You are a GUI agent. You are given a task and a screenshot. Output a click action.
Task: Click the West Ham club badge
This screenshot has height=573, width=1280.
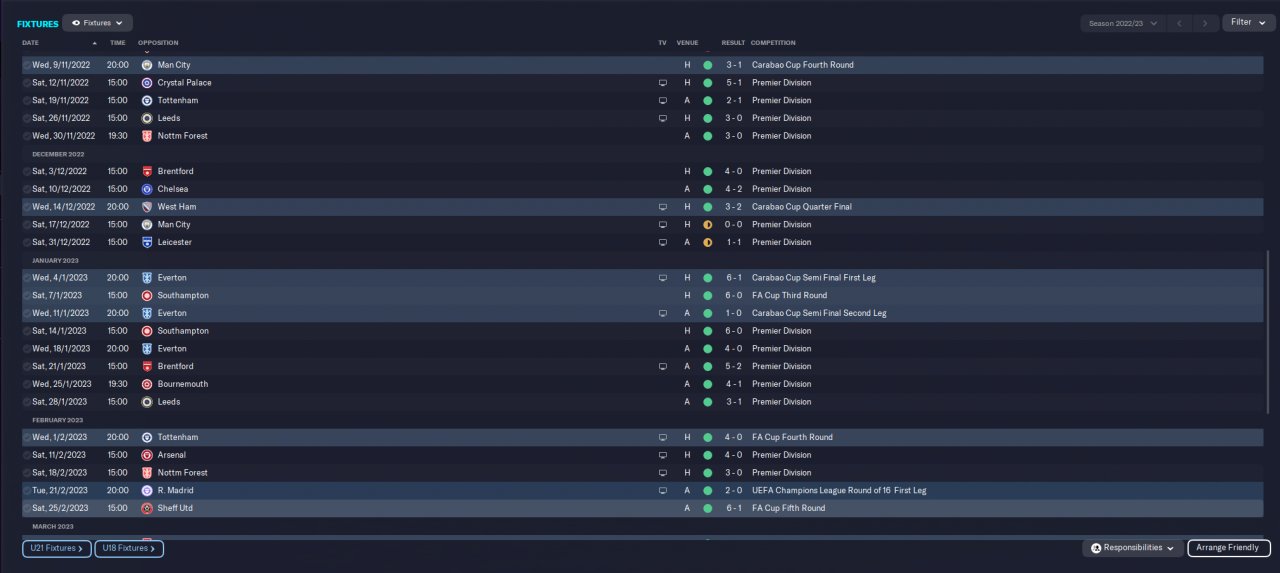point(147,207)
